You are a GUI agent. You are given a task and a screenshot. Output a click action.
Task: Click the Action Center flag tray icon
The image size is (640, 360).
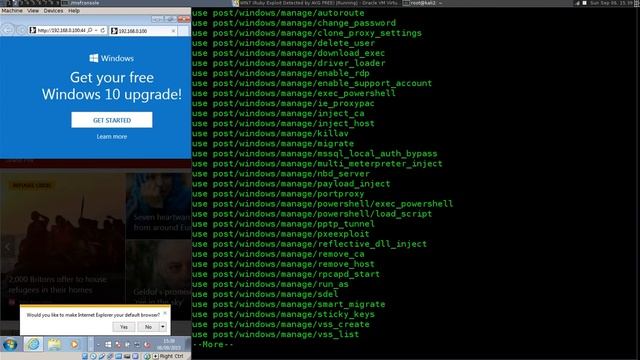tap(127, 345)
